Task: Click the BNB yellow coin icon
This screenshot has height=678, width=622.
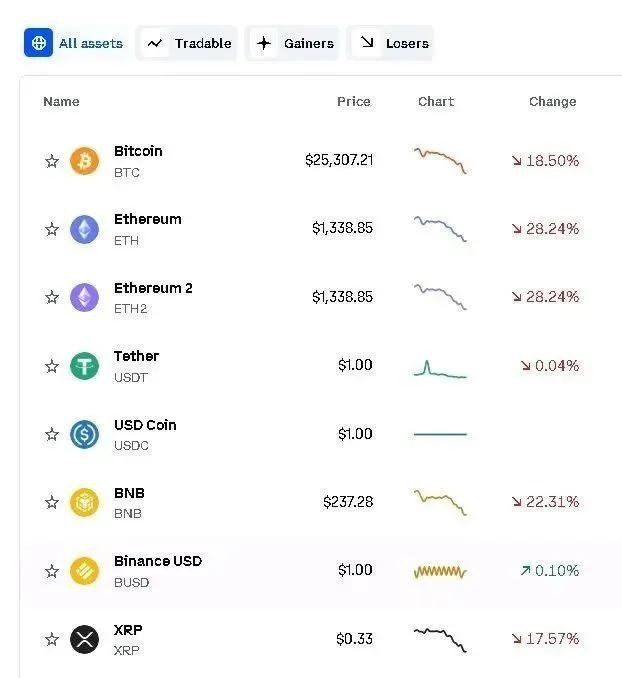Action: tap(84, 502)
